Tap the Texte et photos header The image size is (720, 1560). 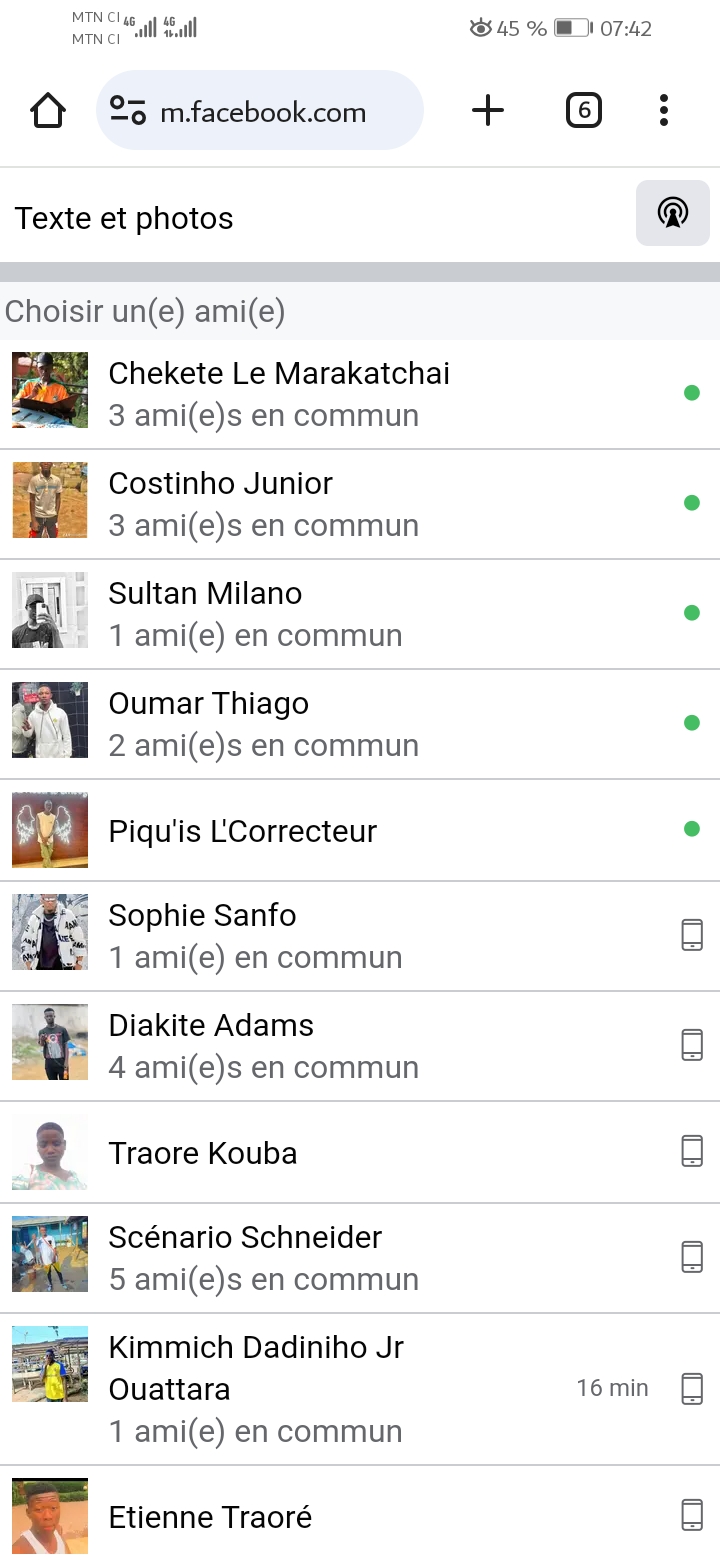pyautogui.click(x=124, y=219)
